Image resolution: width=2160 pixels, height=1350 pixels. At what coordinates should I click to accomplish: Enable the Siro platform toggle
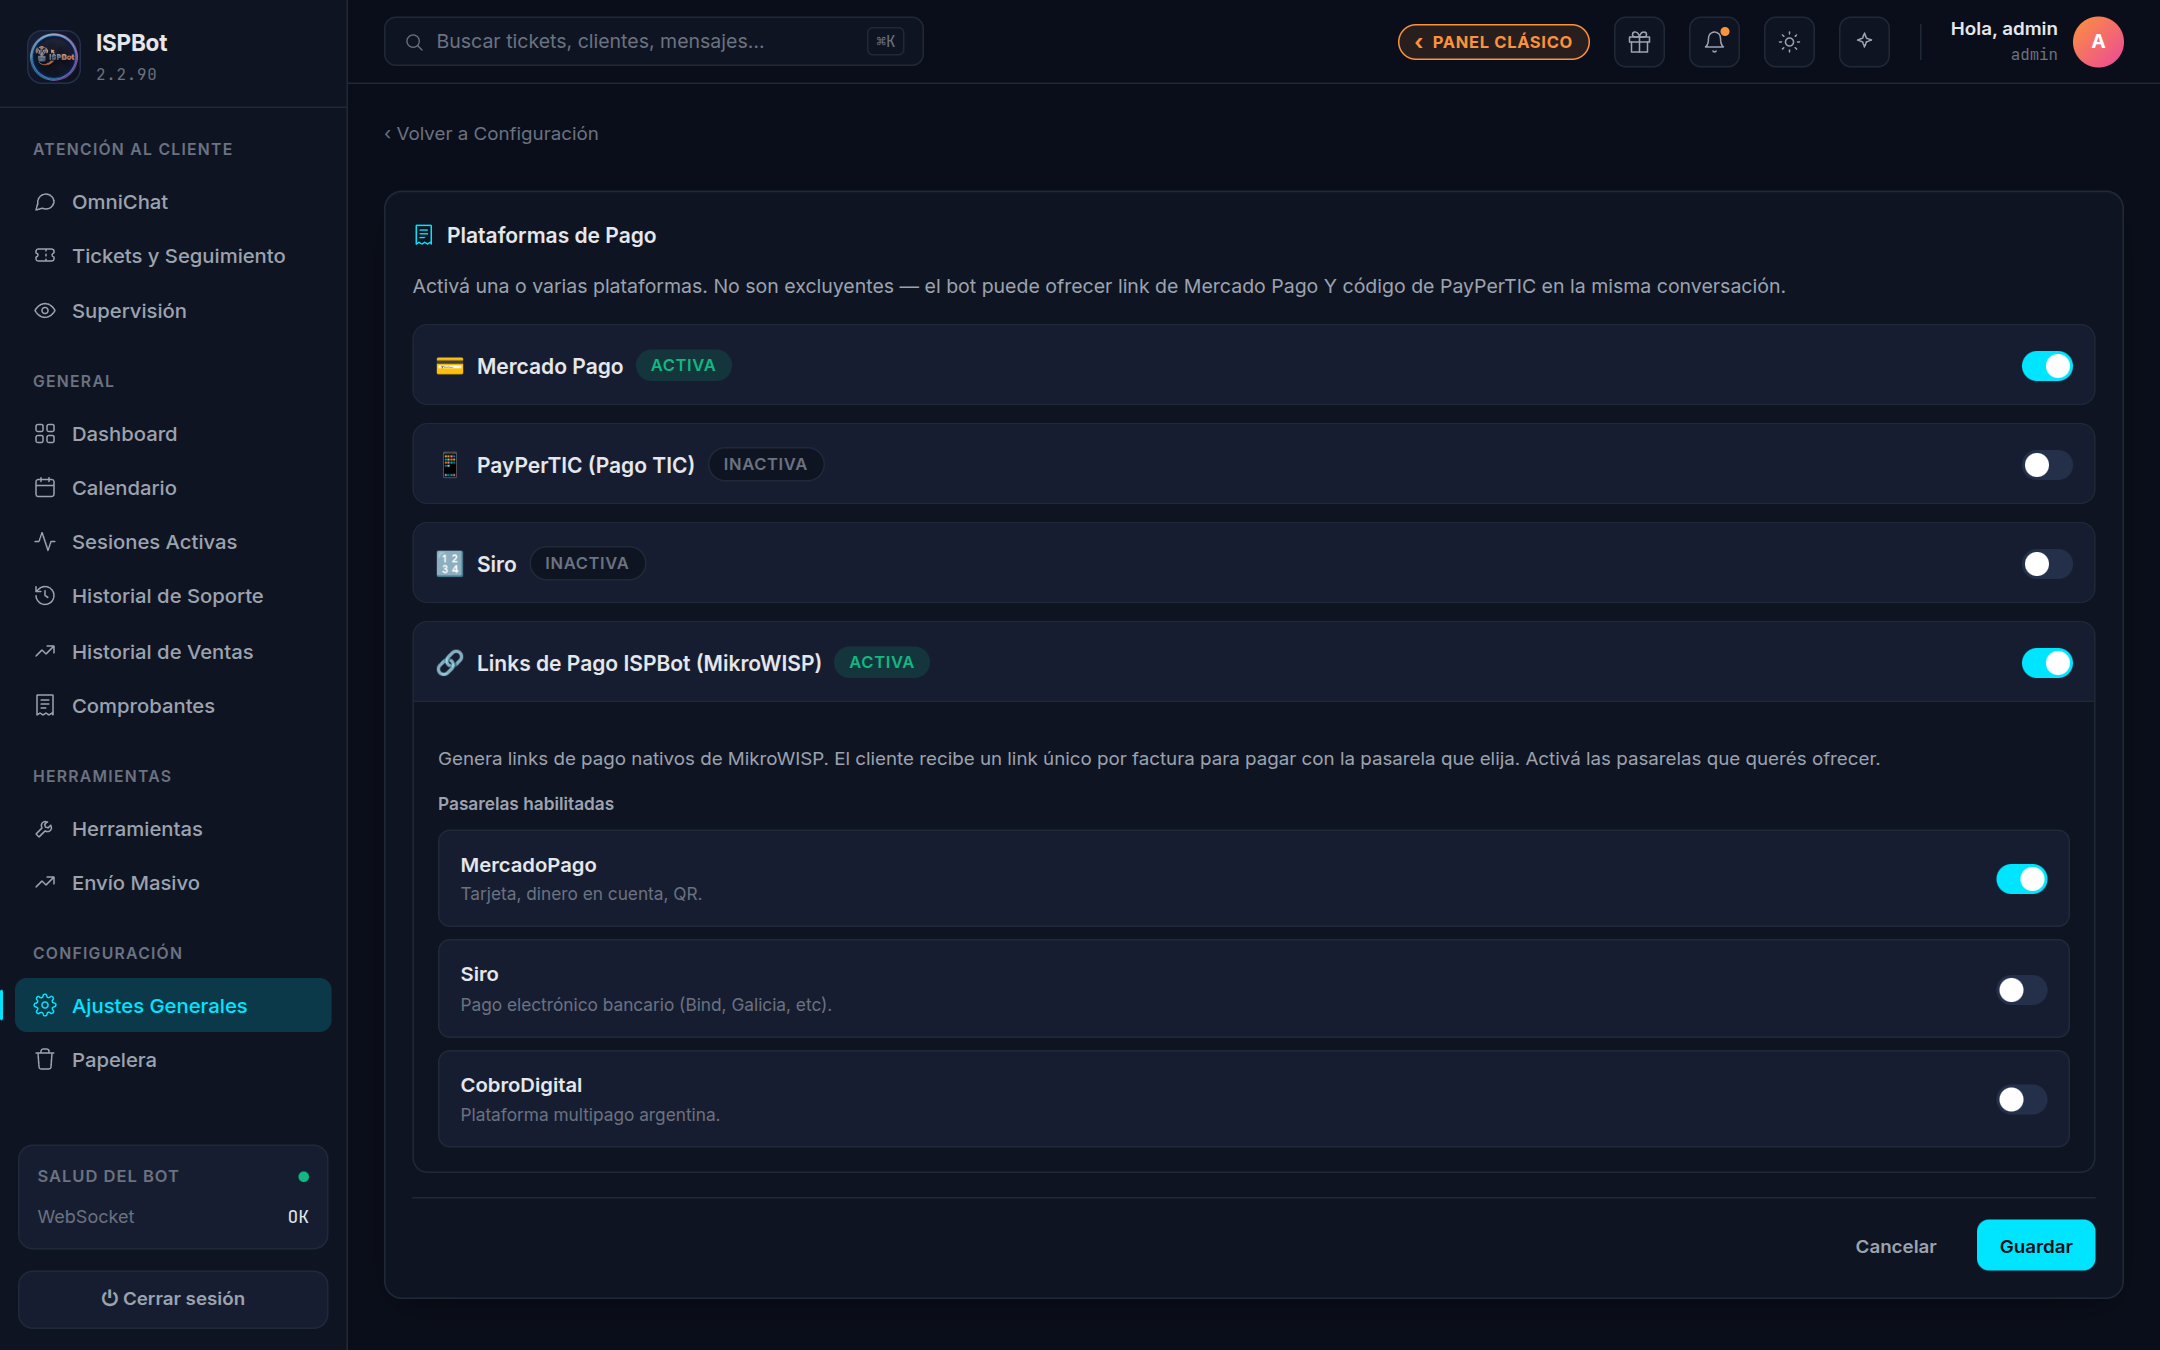pos(2047,564)
